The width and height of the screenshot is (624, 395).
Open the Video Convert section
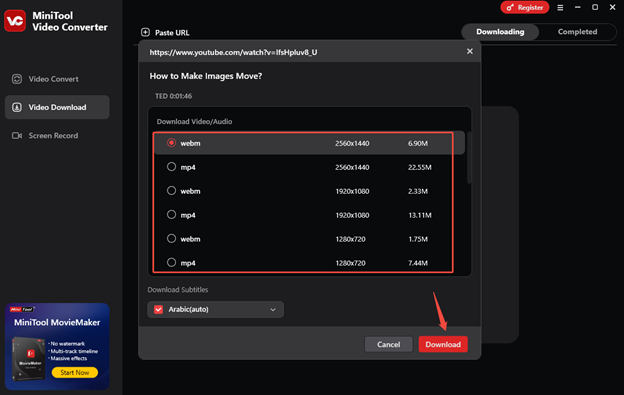click(57, 79)
